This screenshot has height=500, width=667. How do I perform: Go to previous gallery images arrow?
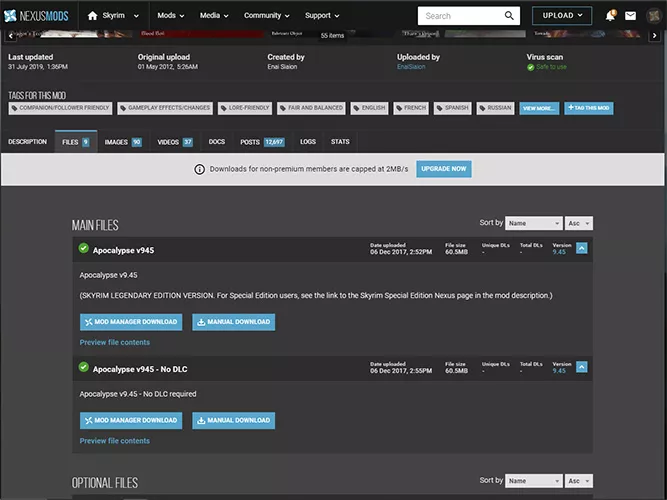[11, 36]
